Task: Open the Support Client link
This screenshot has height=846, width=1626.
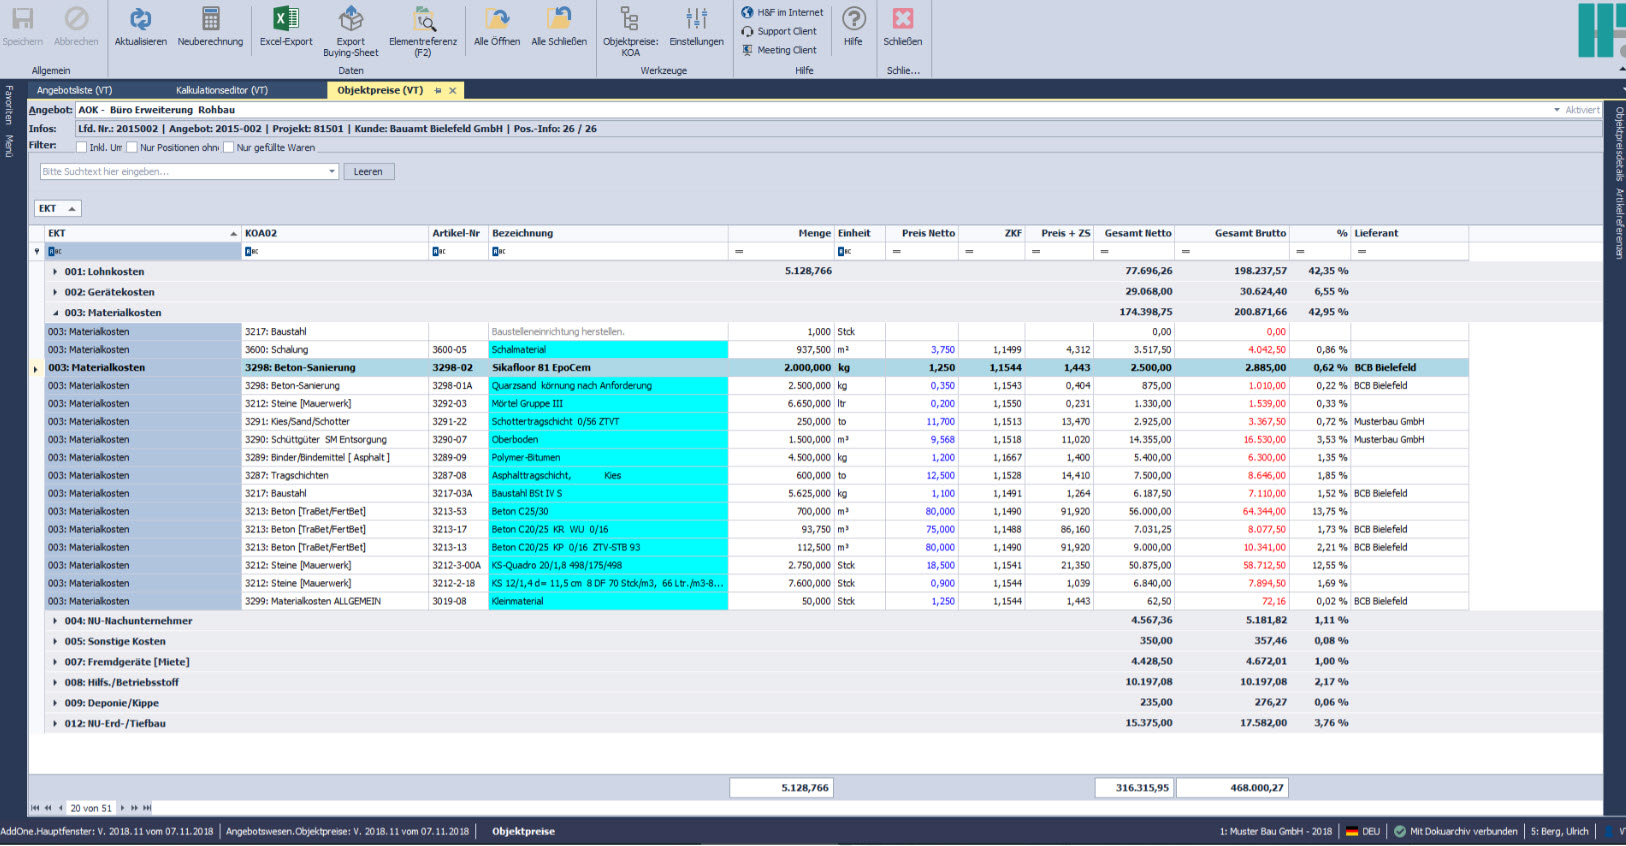Action: [786, 31]
